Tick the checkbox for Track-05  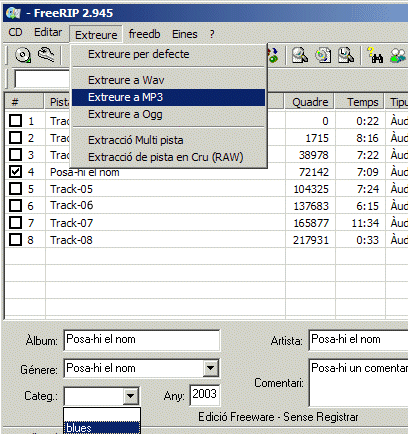tap(15, 189)
